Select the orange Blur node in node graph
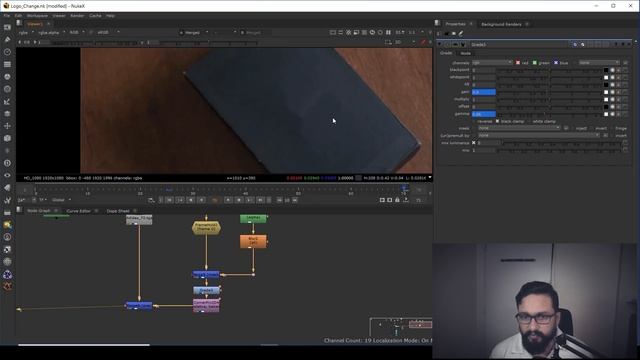640x360 pixels. click(x=253, y=241)
